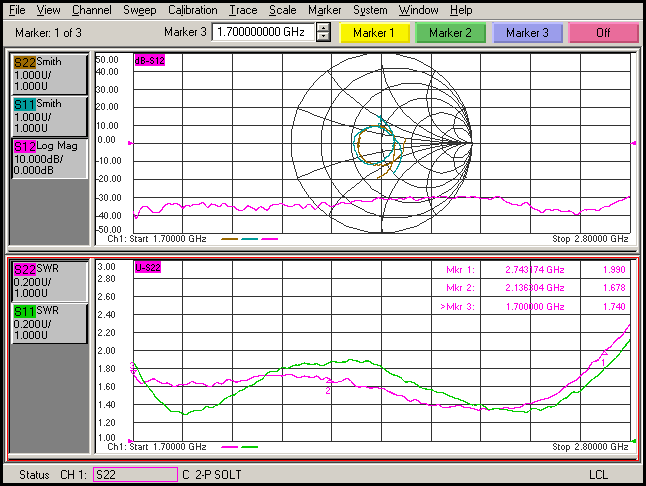
Task: Increase marker frequency with the up arrow
Action: coord(322,27)
